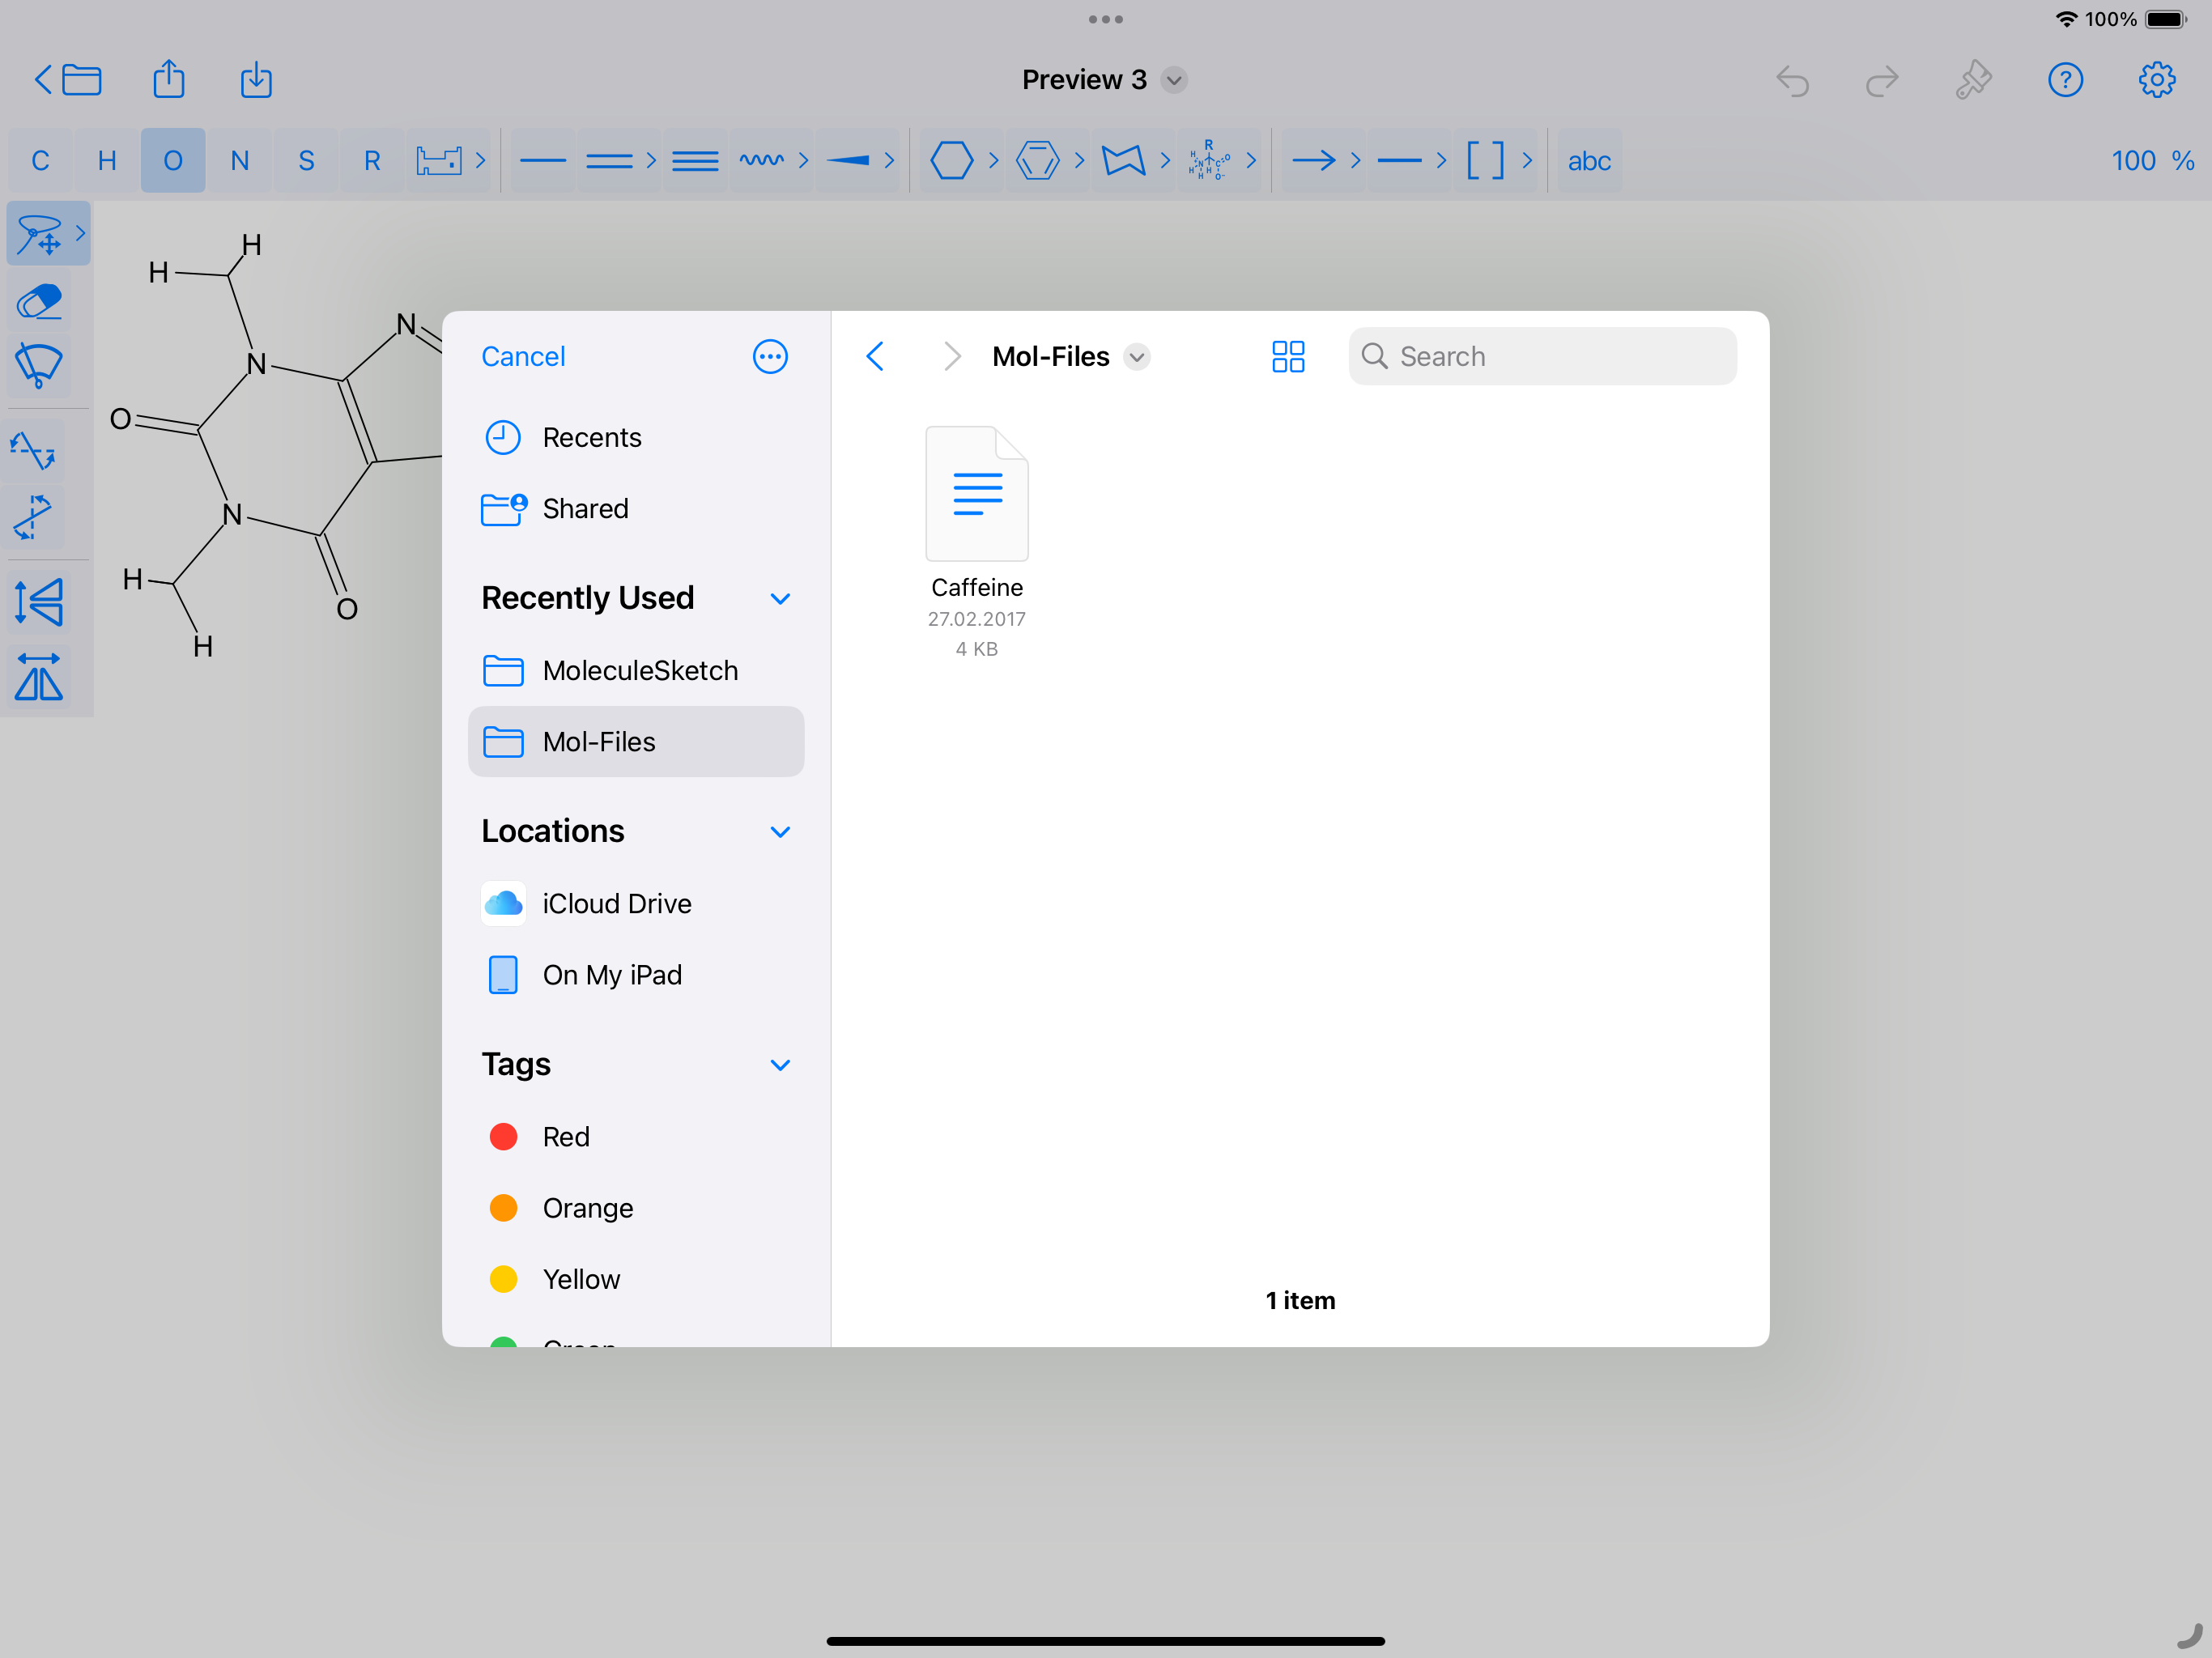Select the eraser tool
This screenshot has height=1658, width=2212.
(x=39, y=301)
